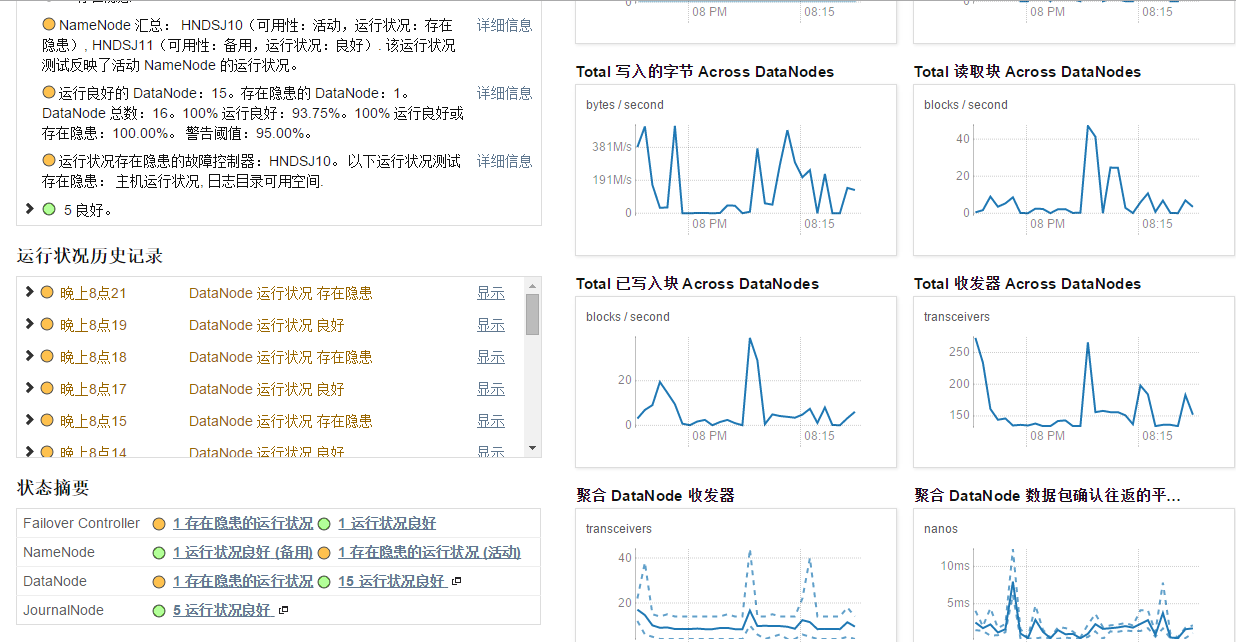The height and width of the screenshot is (642, 1236).
Task: Click the 状态摘要 heading
Action: 53,488
